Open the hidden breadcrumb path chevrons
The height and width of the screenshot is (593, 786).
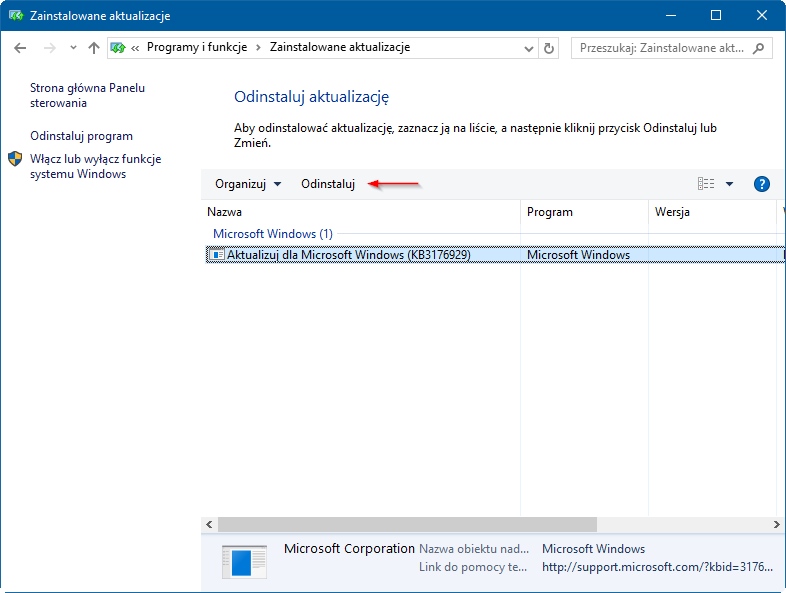point(135,48)
